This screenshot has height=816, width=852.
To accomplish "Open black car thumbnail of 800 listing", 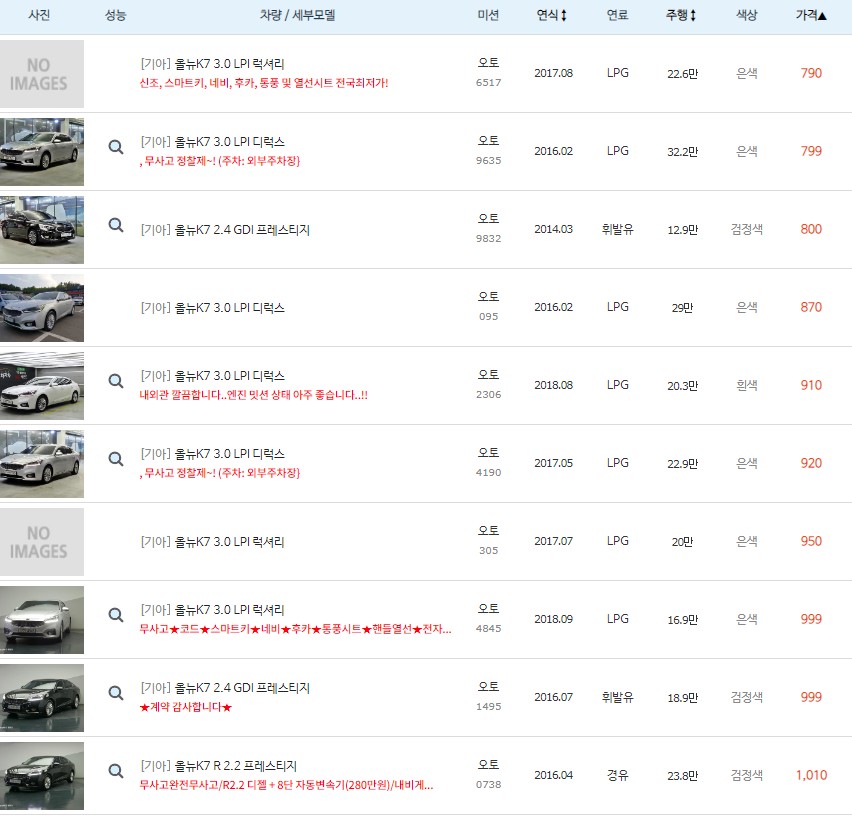I will (42, 230).
